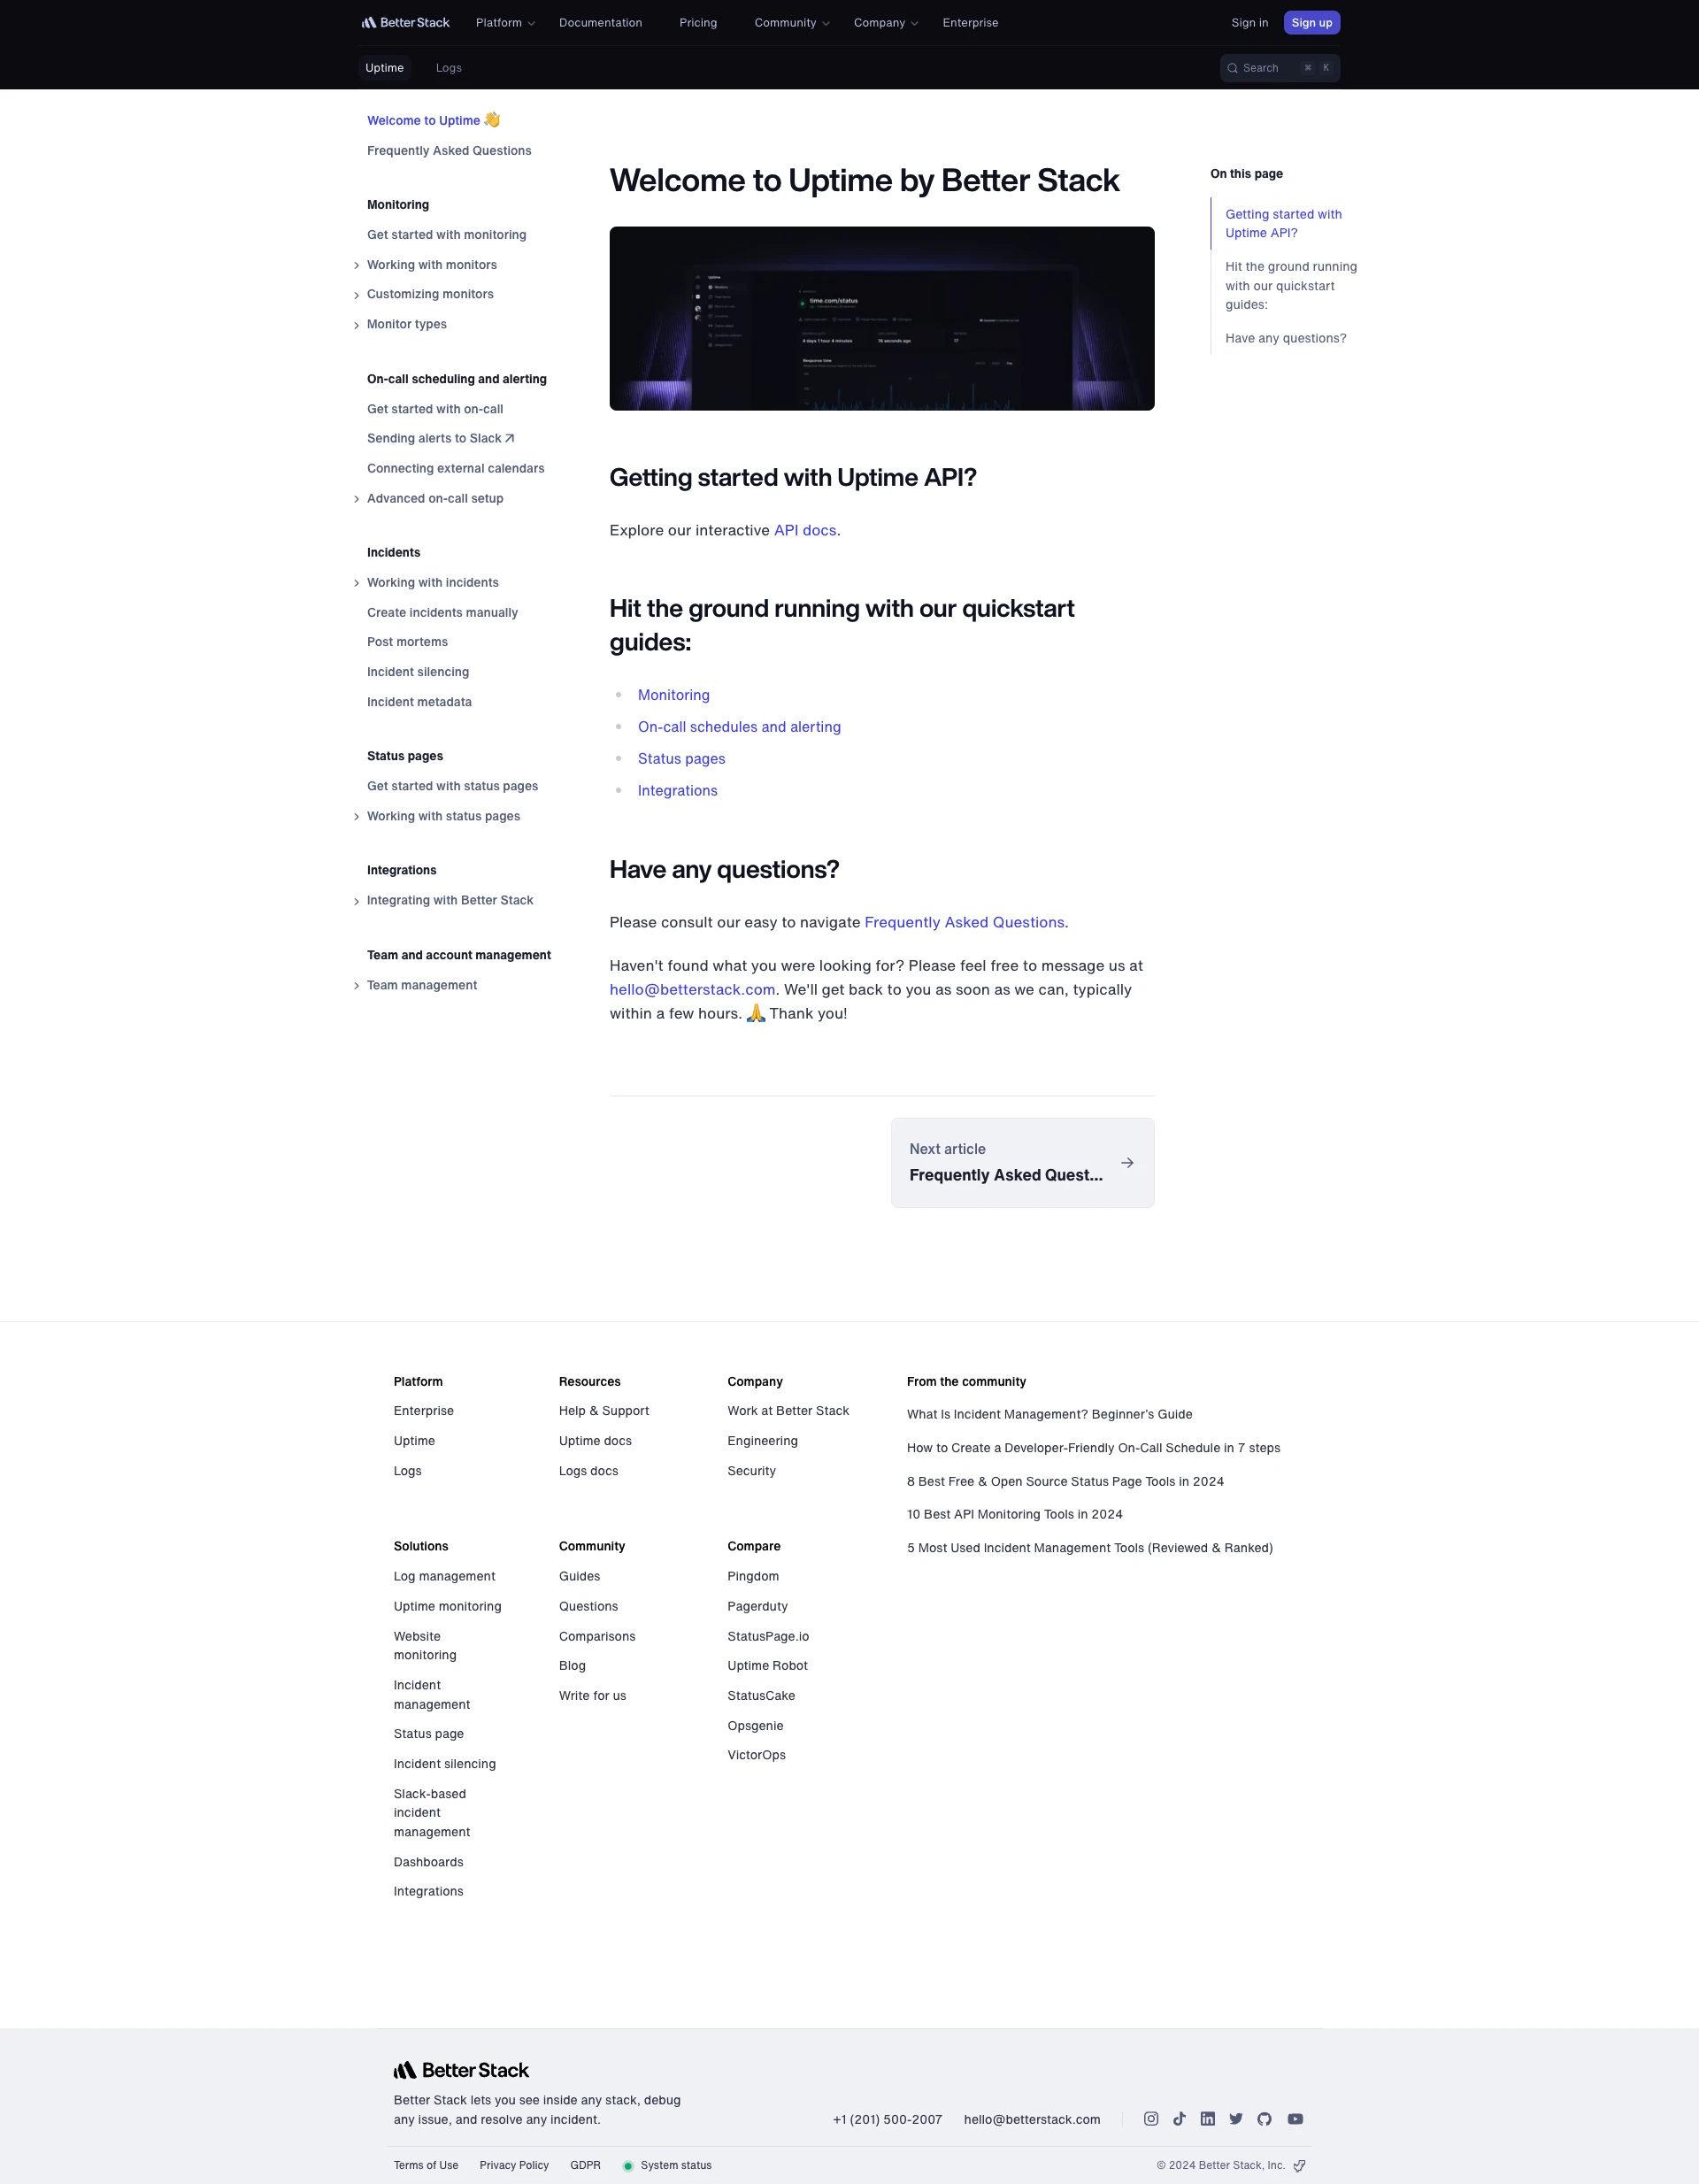Open the API docs link
The width and height of the screenshot is (1699, 2184).
(x=805, y=528)
